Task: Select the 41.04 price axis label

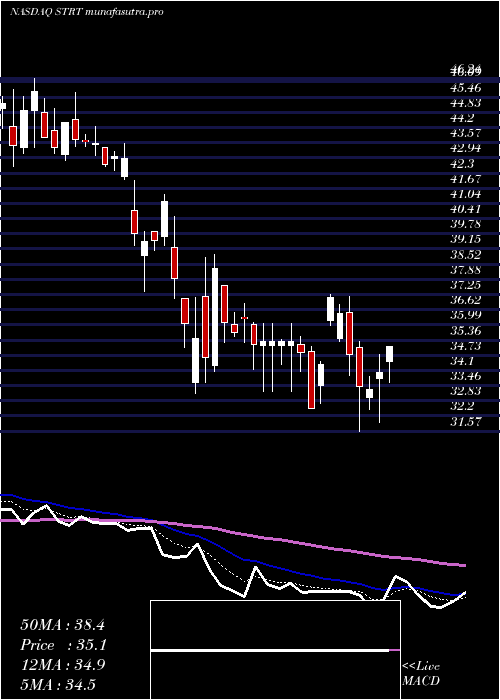Action: [x=465, y=194]
